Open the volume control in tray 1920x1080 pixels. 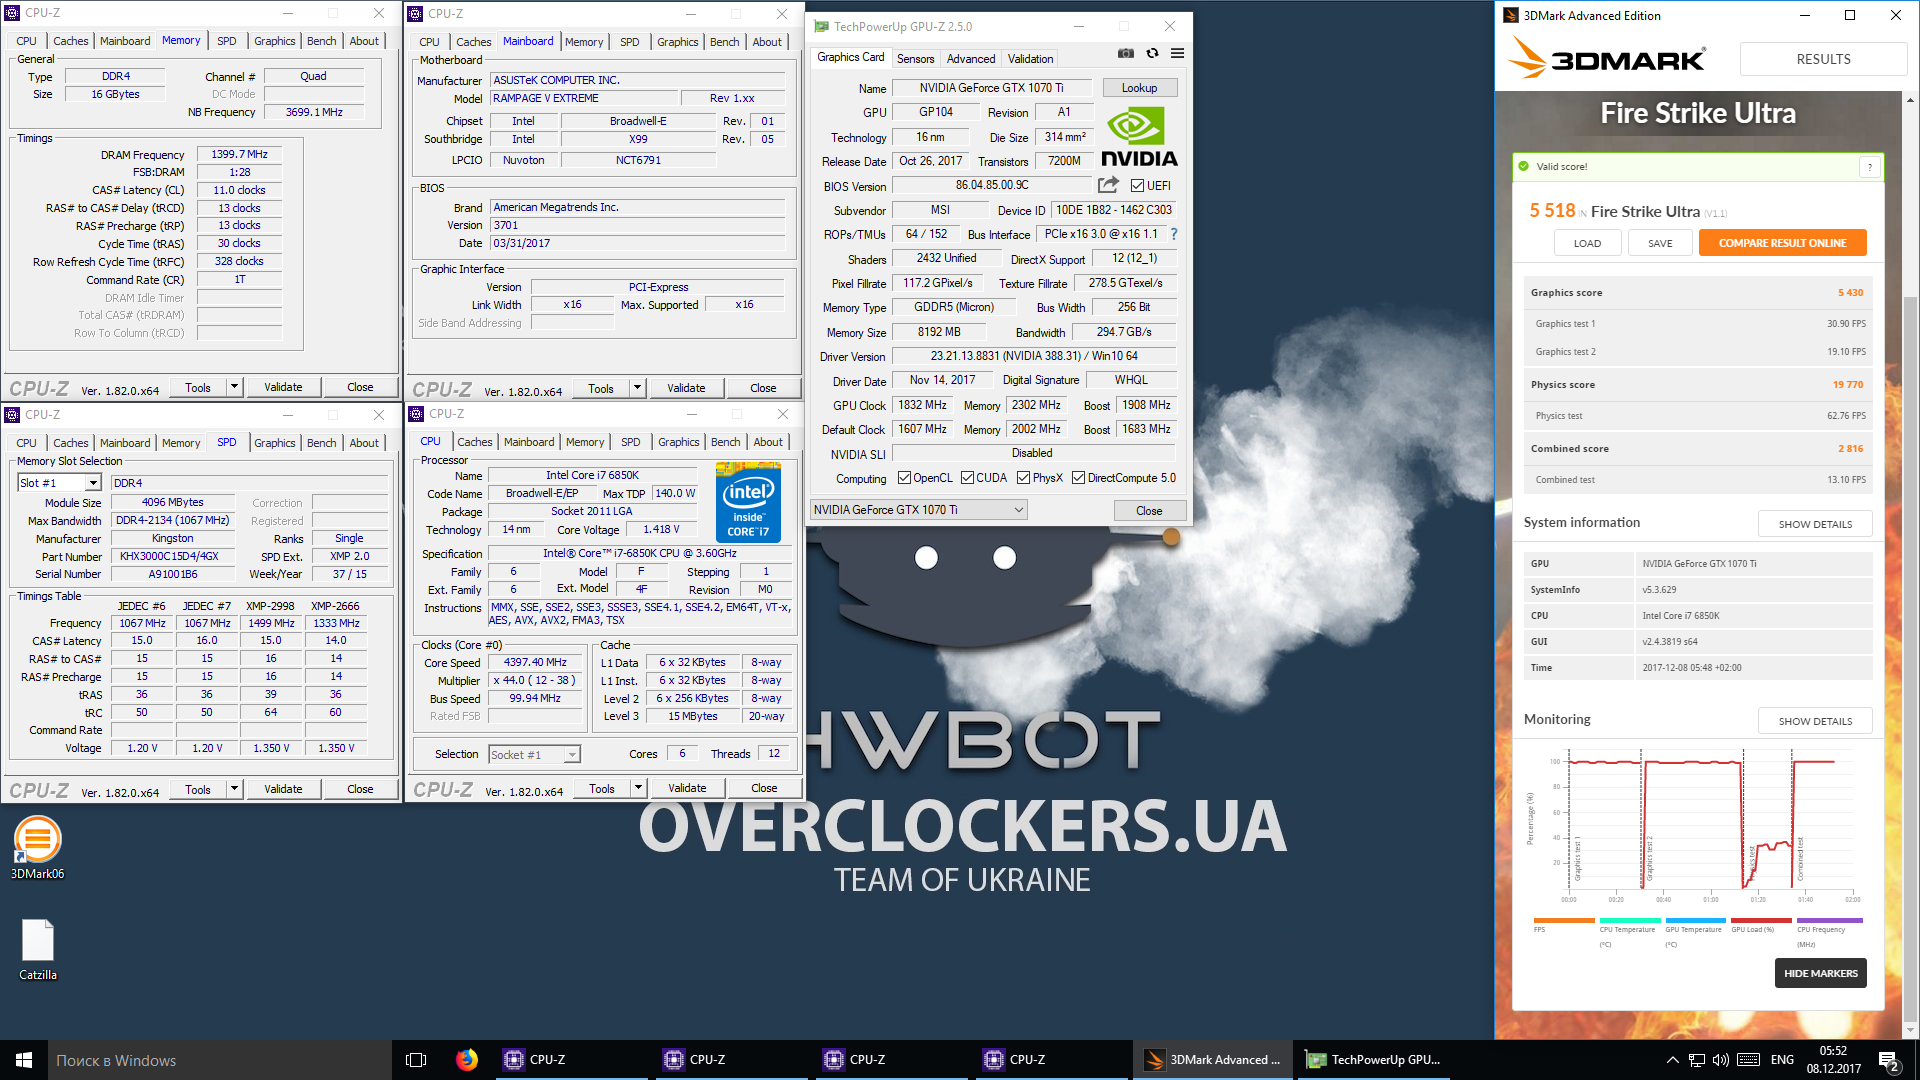(1721, 1060)
